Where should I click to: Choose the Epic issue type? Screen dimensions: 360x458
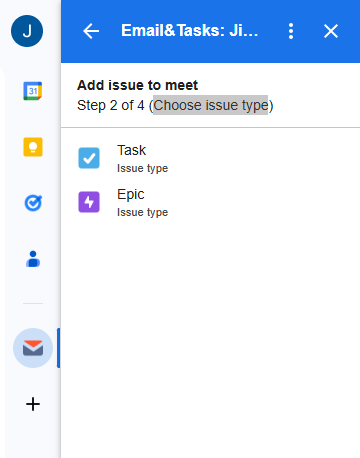point(210,202)
